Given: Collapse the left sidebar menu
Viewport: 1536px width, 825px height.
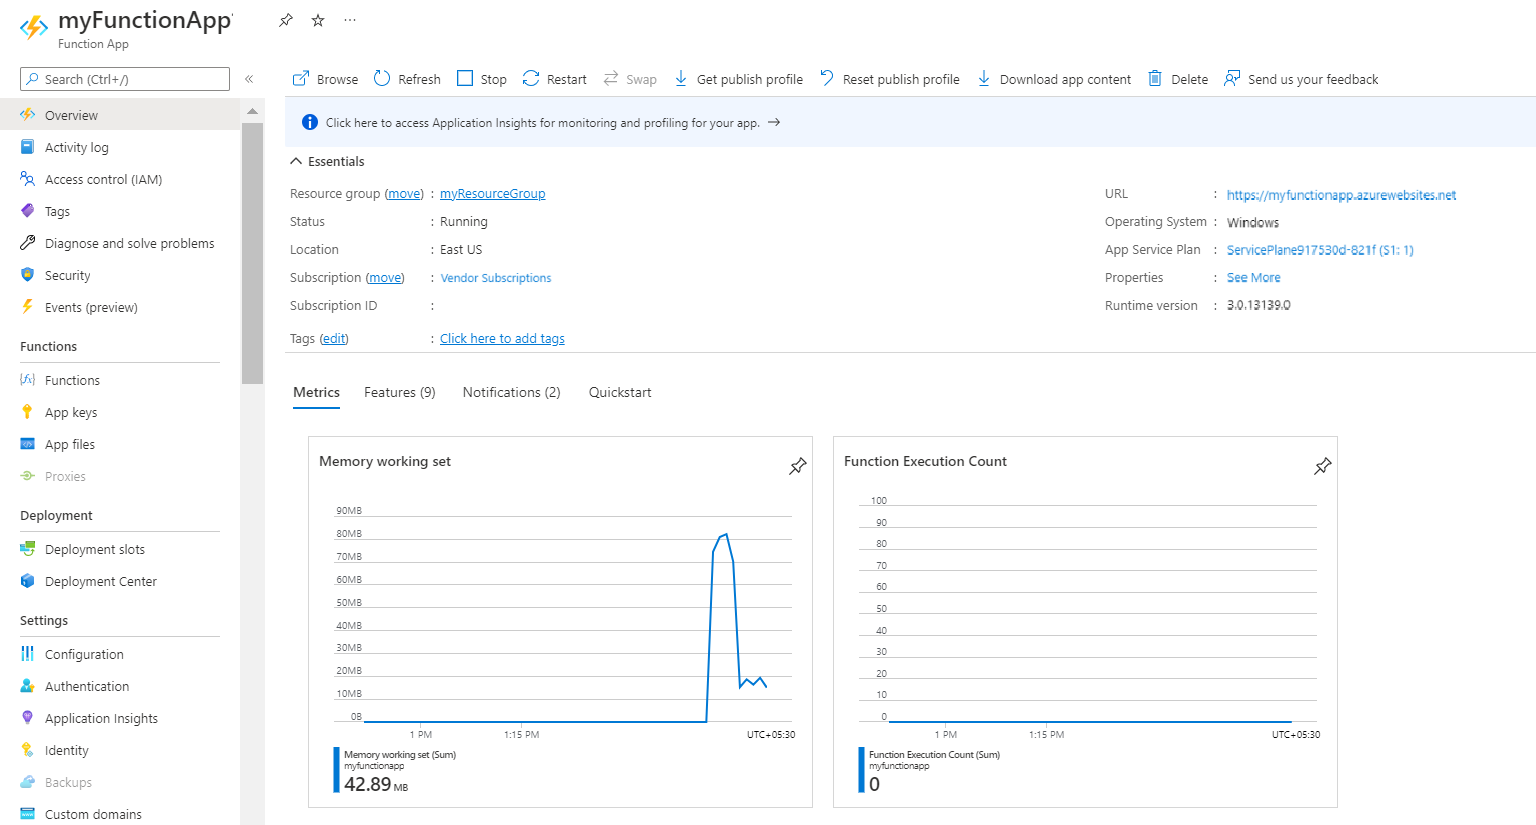Looking at the screenshot, I should (x=249, y=79).
